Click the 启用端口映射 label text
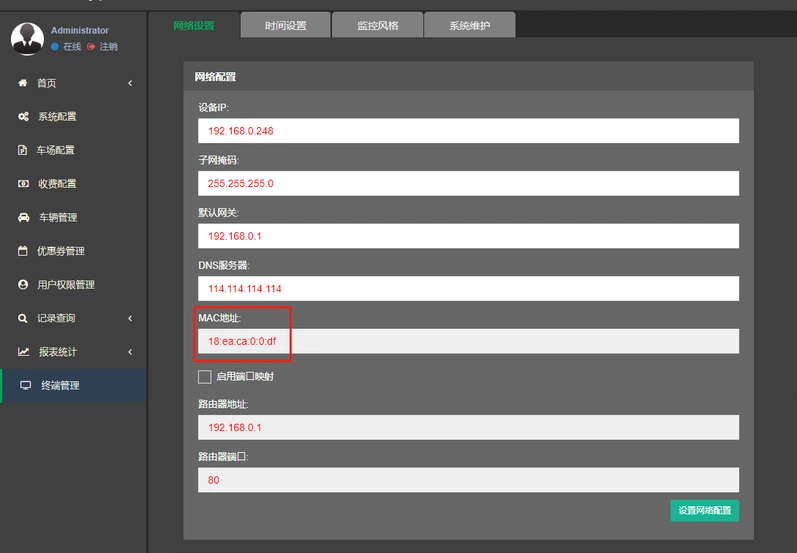797x553 pixels. pyautogui.click(x=246, y=377)
